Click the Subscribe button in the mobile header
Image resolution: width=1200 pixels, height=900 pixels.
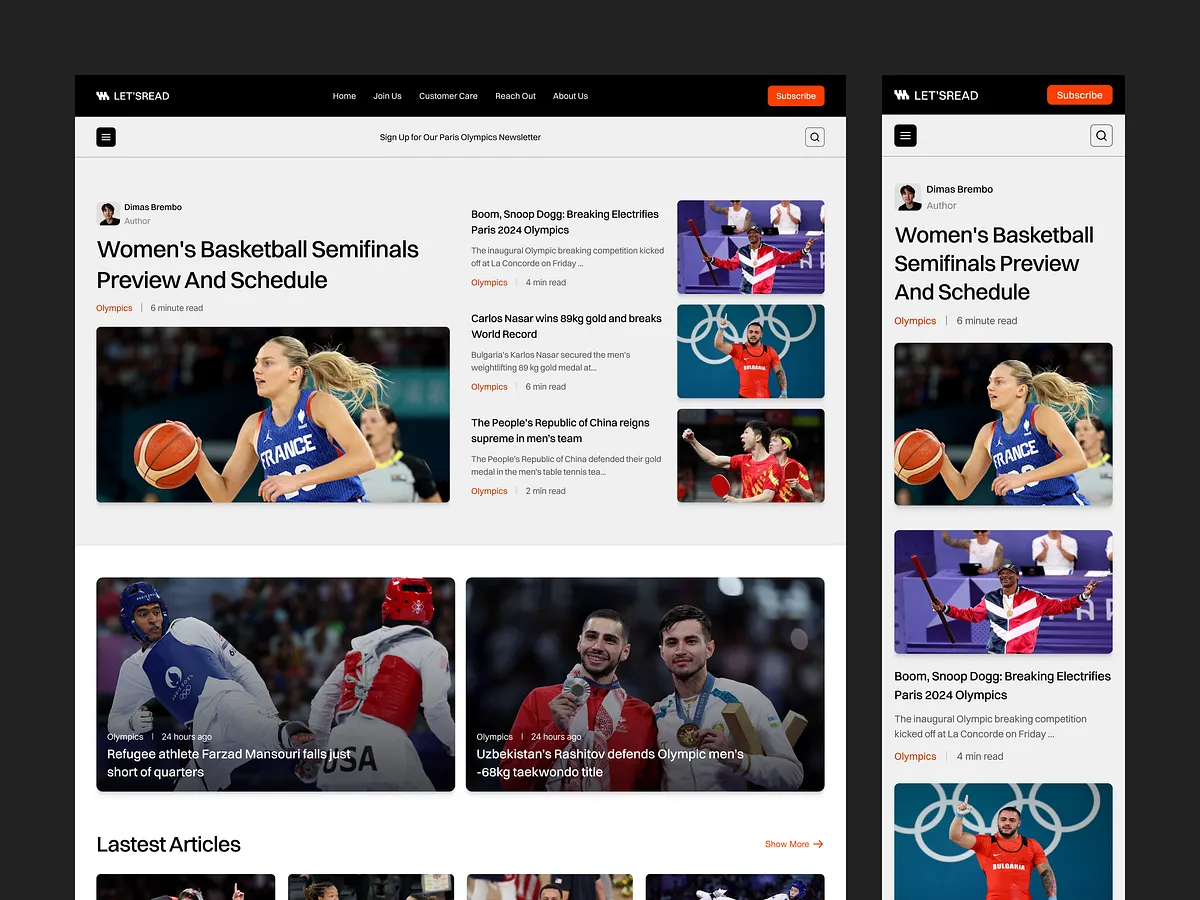point(1079,94)
